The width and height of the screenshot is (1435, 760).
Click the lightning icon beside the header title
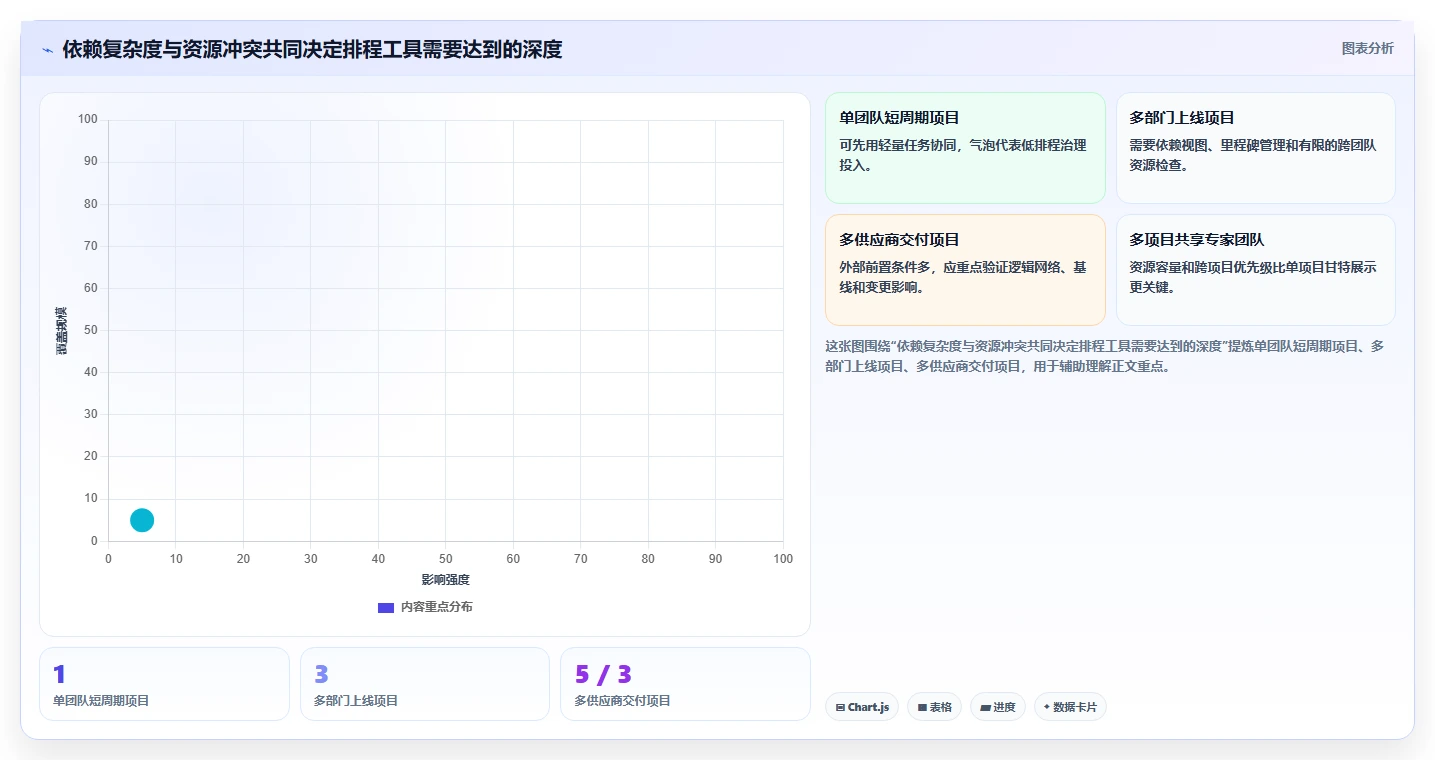point(48,50)
